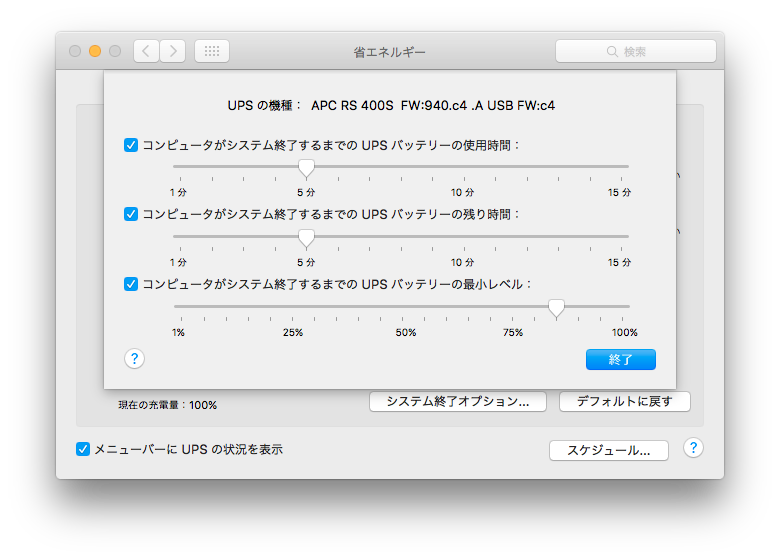The width and height of the screenshot is (780, 559).
Task: Click the battery usage time slider knob
Action: [x=306, y=169]
